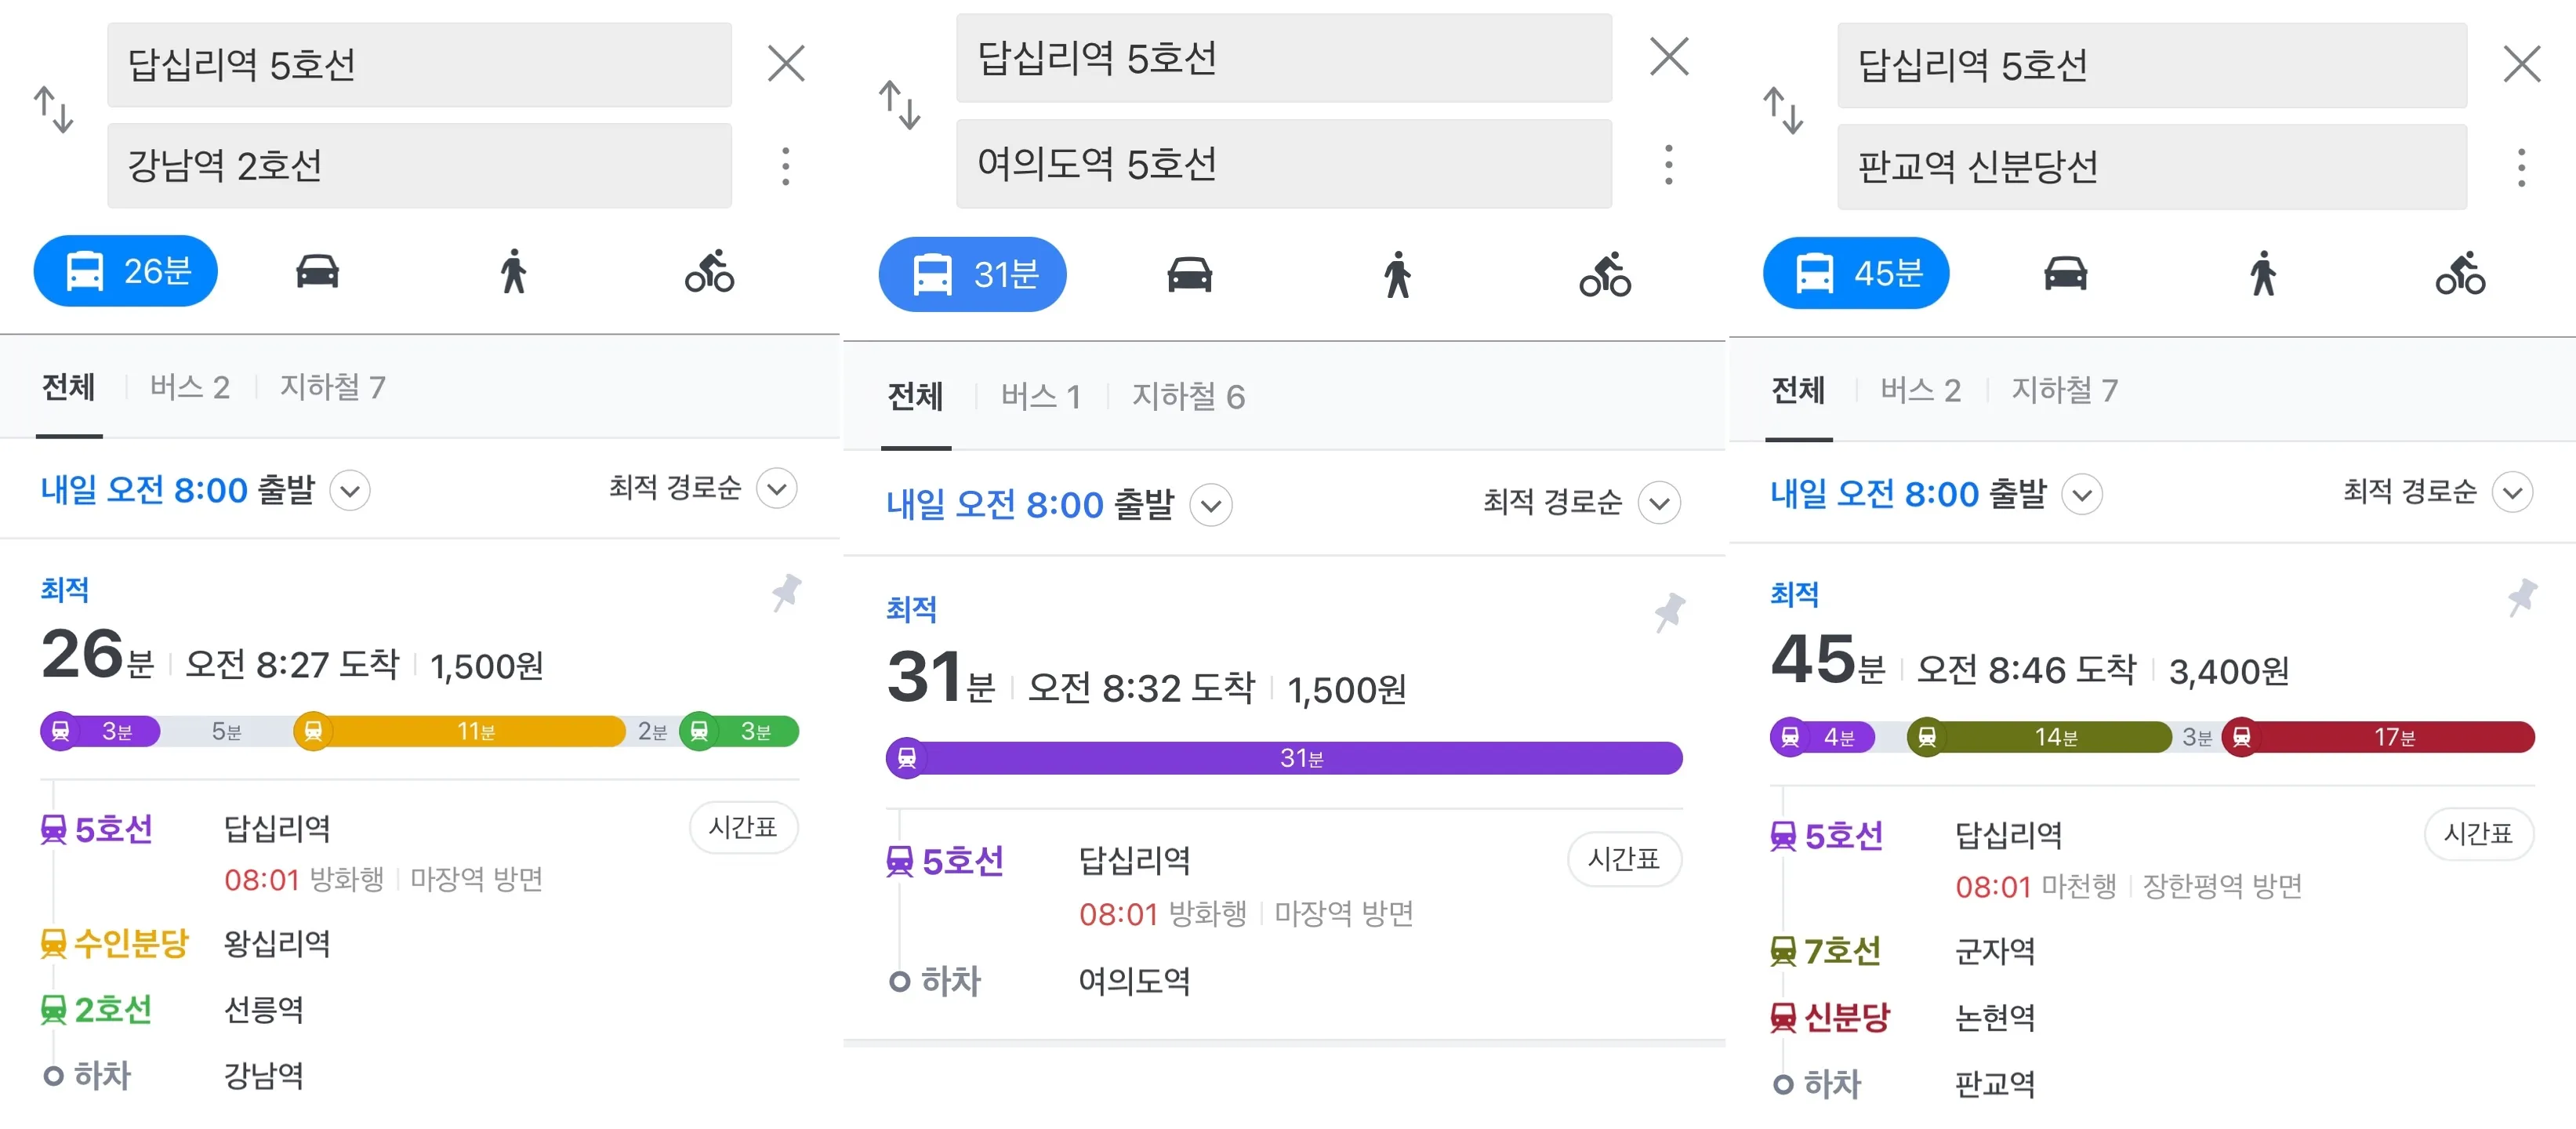This screenshot has height=1129, width=2576.
Task: Switch to car directions in the 31분 panel
Action: coord(1189,274)
